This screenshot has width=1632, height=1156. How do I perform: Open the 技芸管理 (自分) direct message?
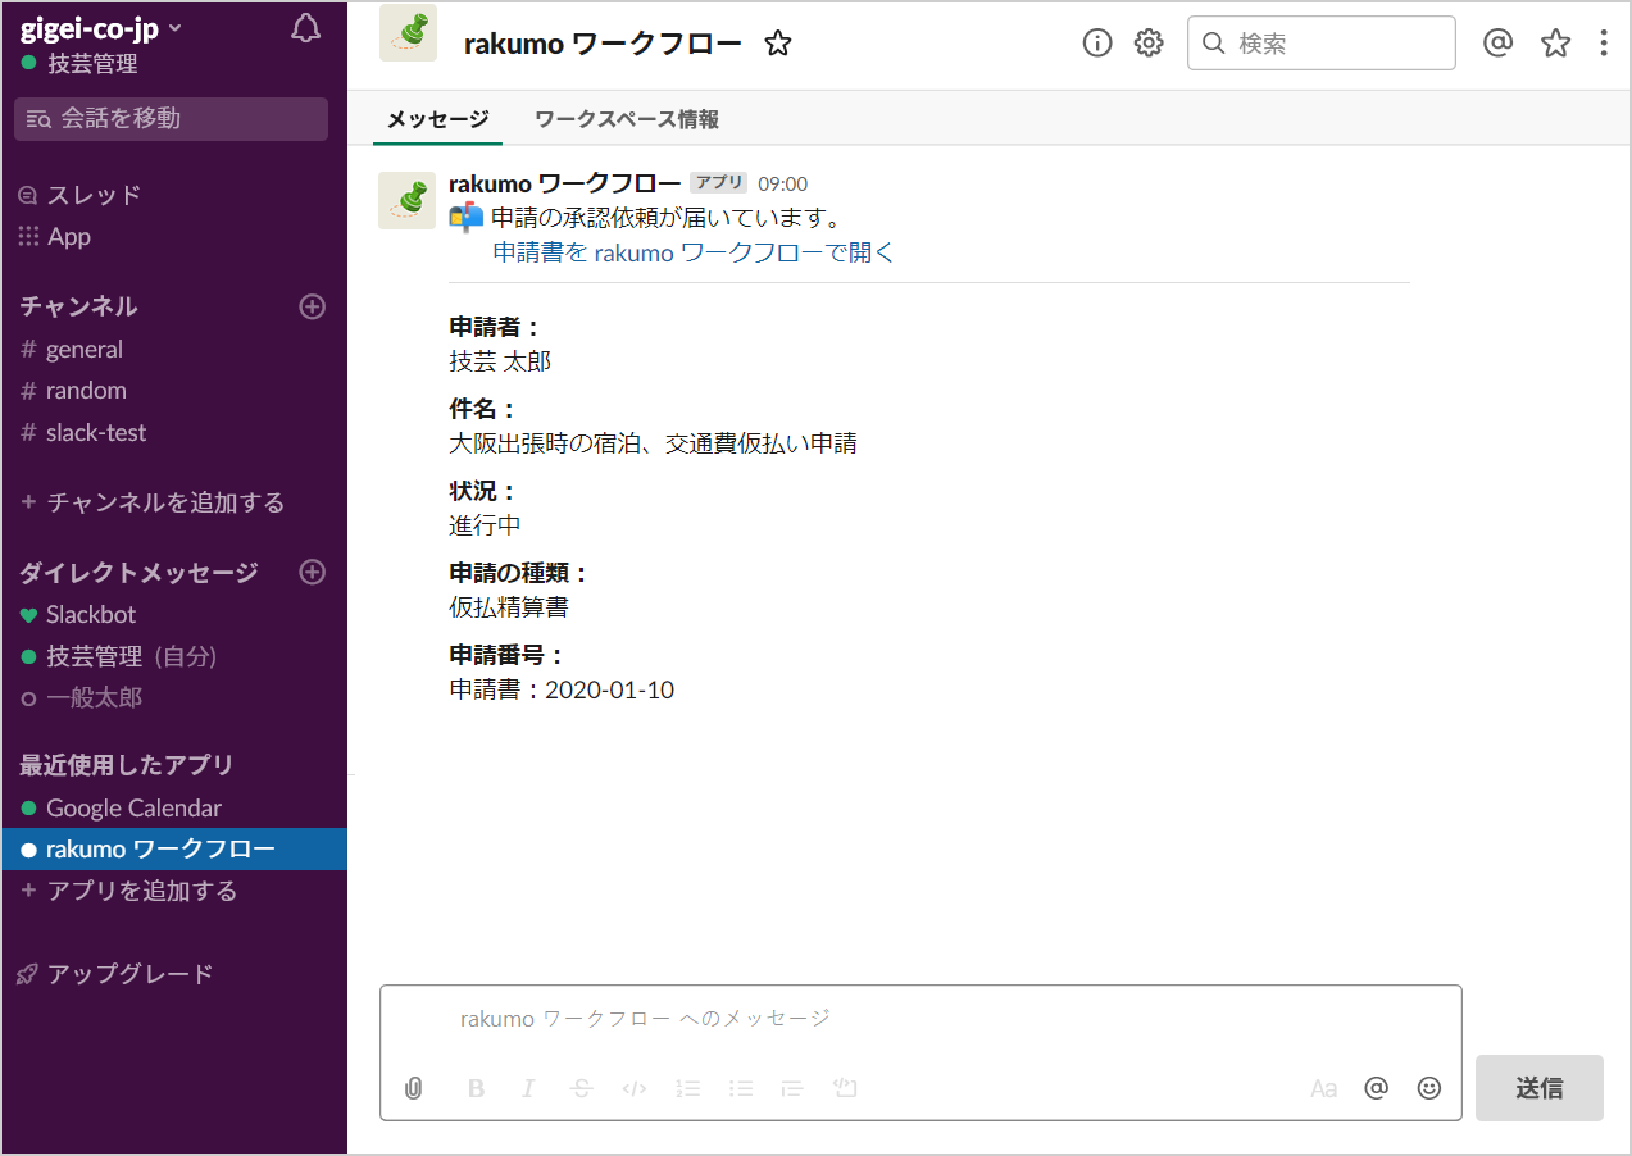[x=119, y=657]
